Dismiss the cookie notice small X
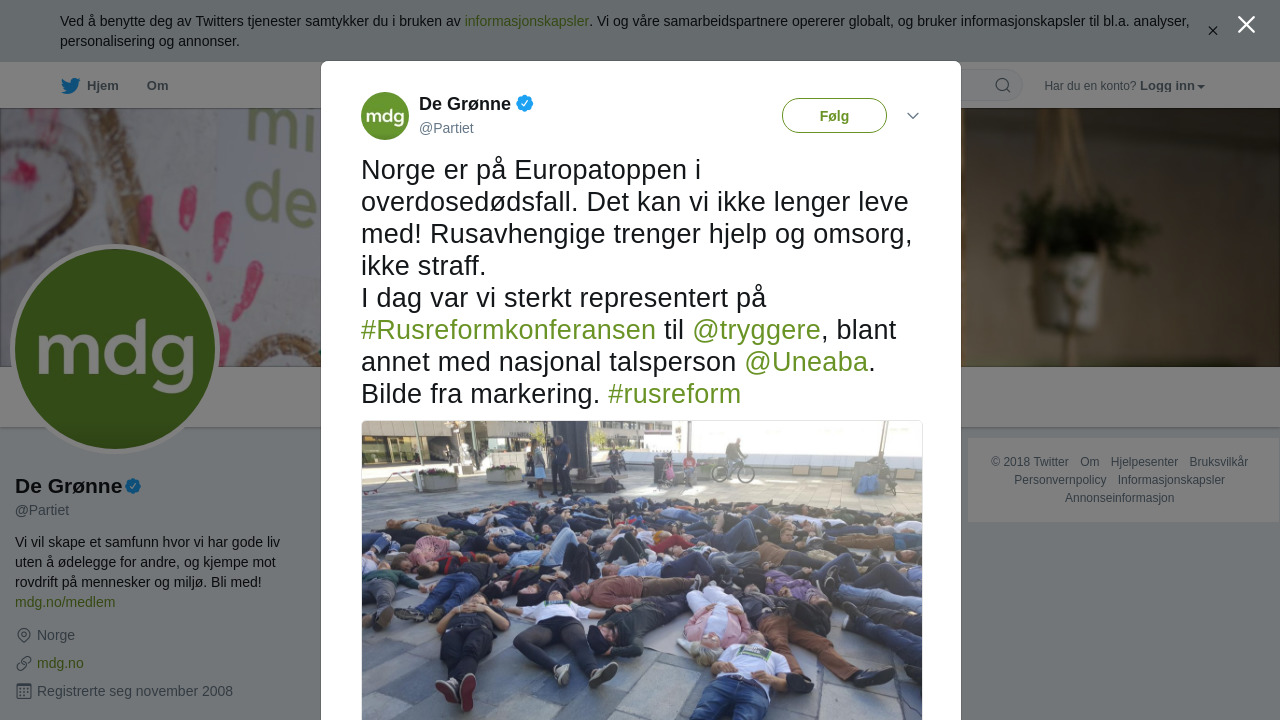This screenshot has height=720, width=1280. [1212, 31]
